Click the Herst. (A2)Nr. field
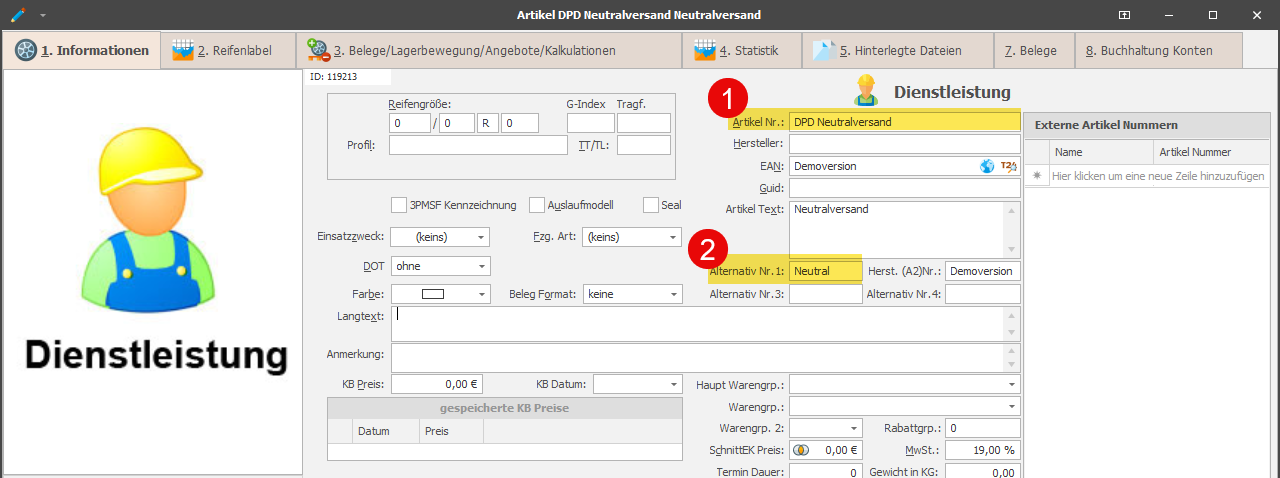Viewport: 1280px width, 478px height. pyautogui.click(x=983, y=271)
